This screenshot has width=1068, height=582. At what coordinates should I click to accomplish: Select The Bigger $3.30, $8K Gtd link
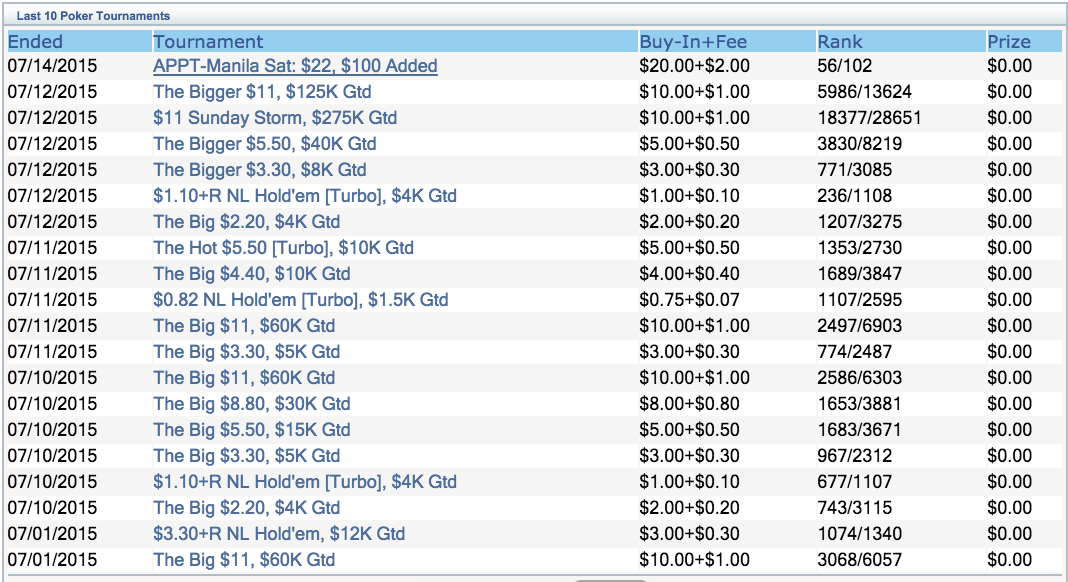[259, 170]
